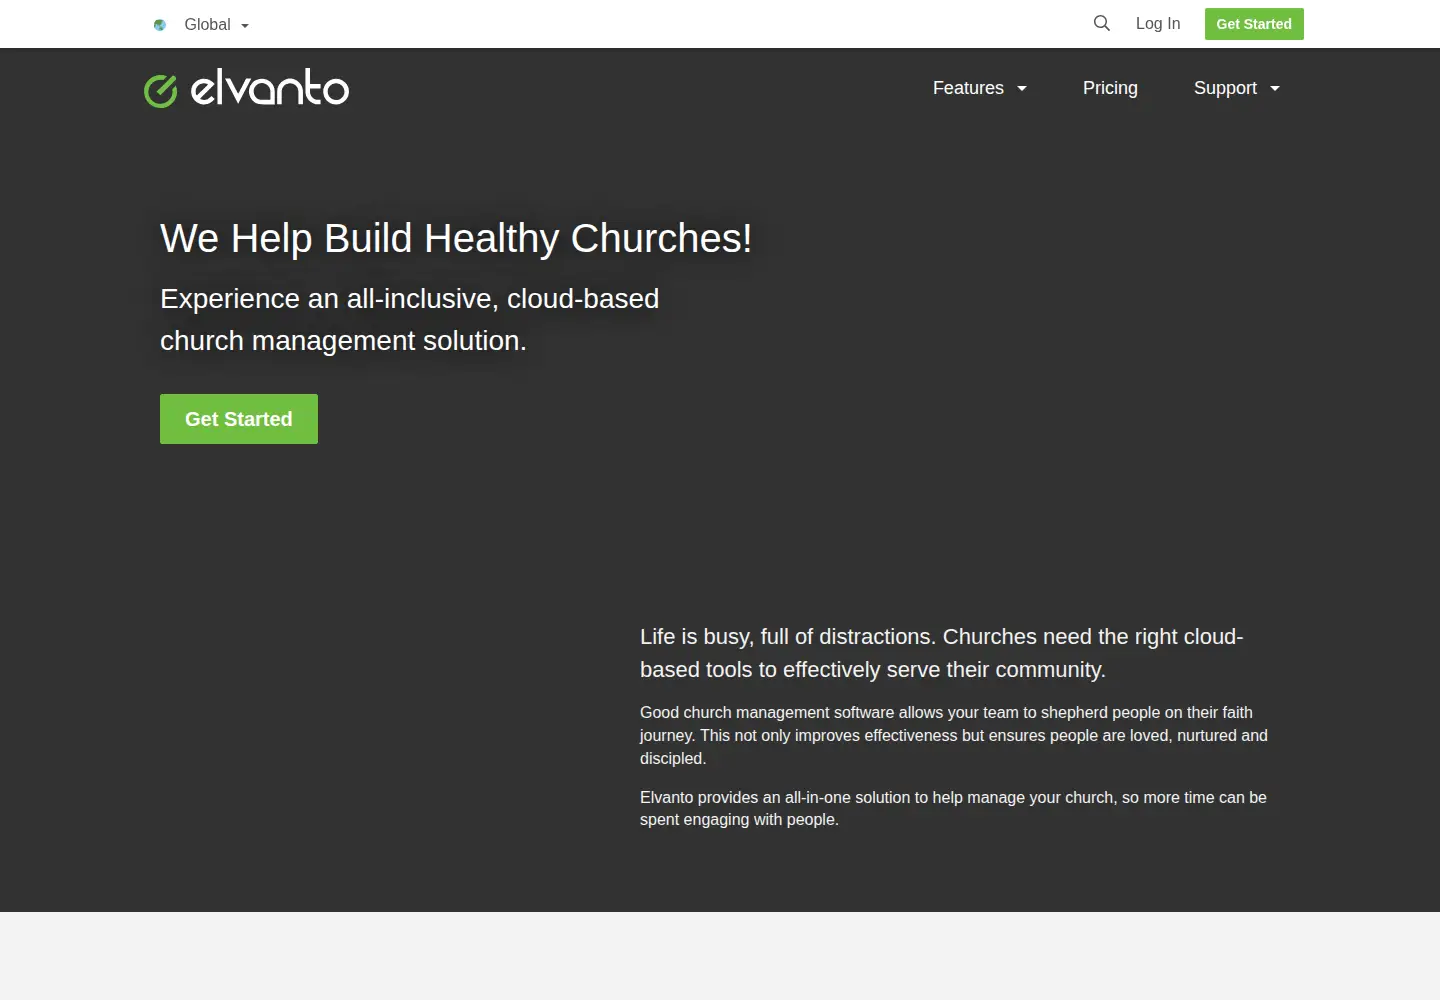The width and height of the screenshot is (1440, 1000).
Task: Click the globe icon beside Global
Action: [x=160, y=25]
